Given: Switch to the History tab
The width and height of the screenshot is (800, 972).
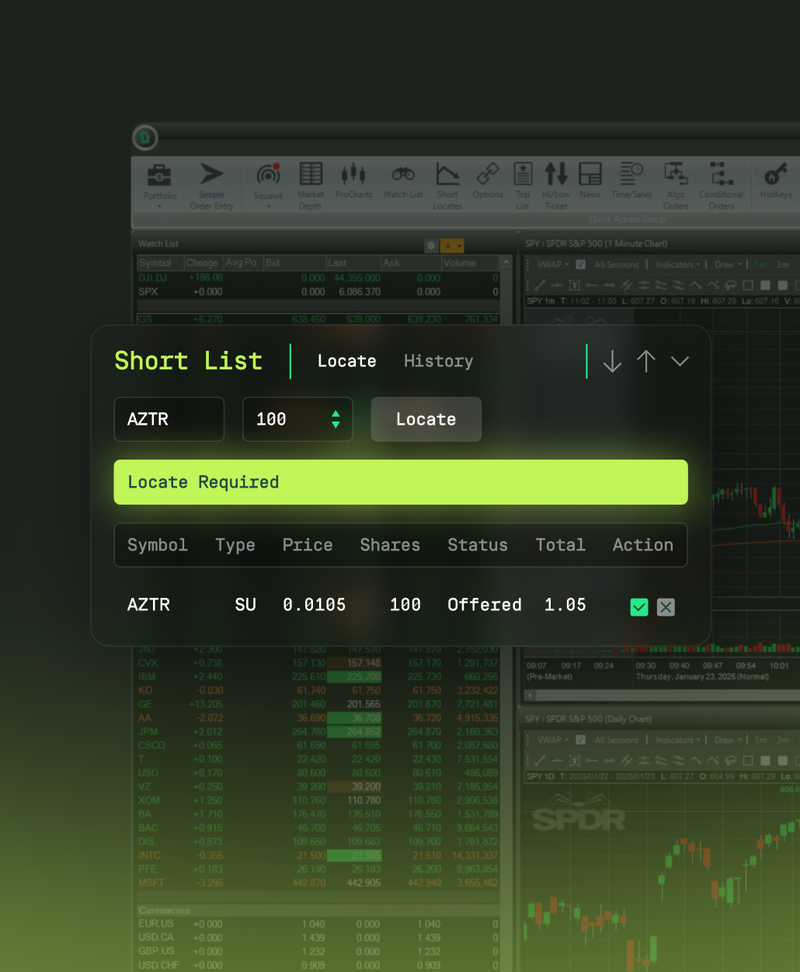Looking at the screenshot, I should click(438, 361).
